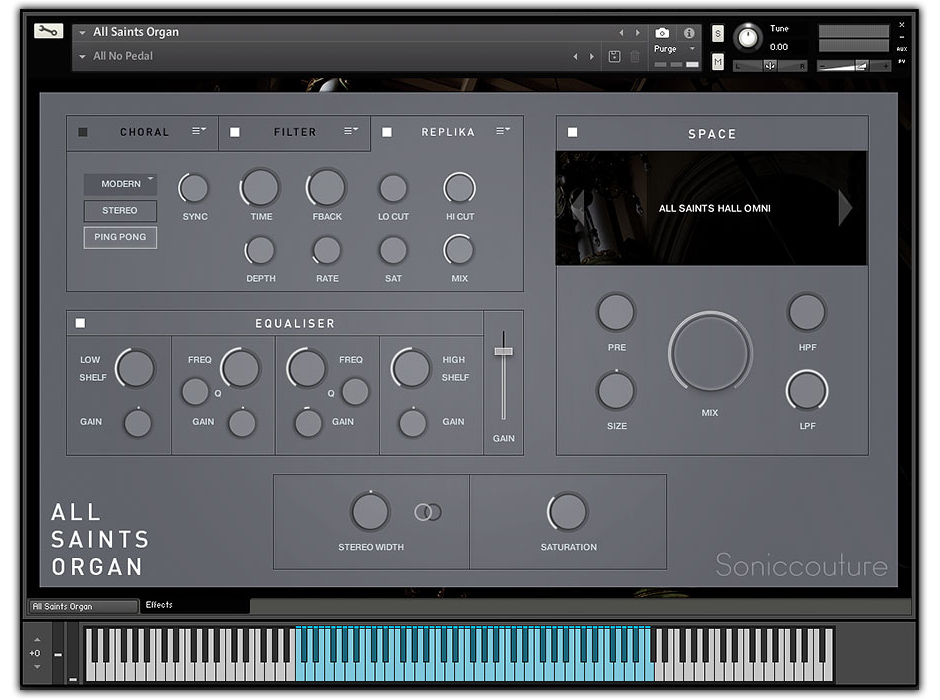Shift keyboard octave down arrow
This screenshot has width=940, height=700.
[37, 666]
